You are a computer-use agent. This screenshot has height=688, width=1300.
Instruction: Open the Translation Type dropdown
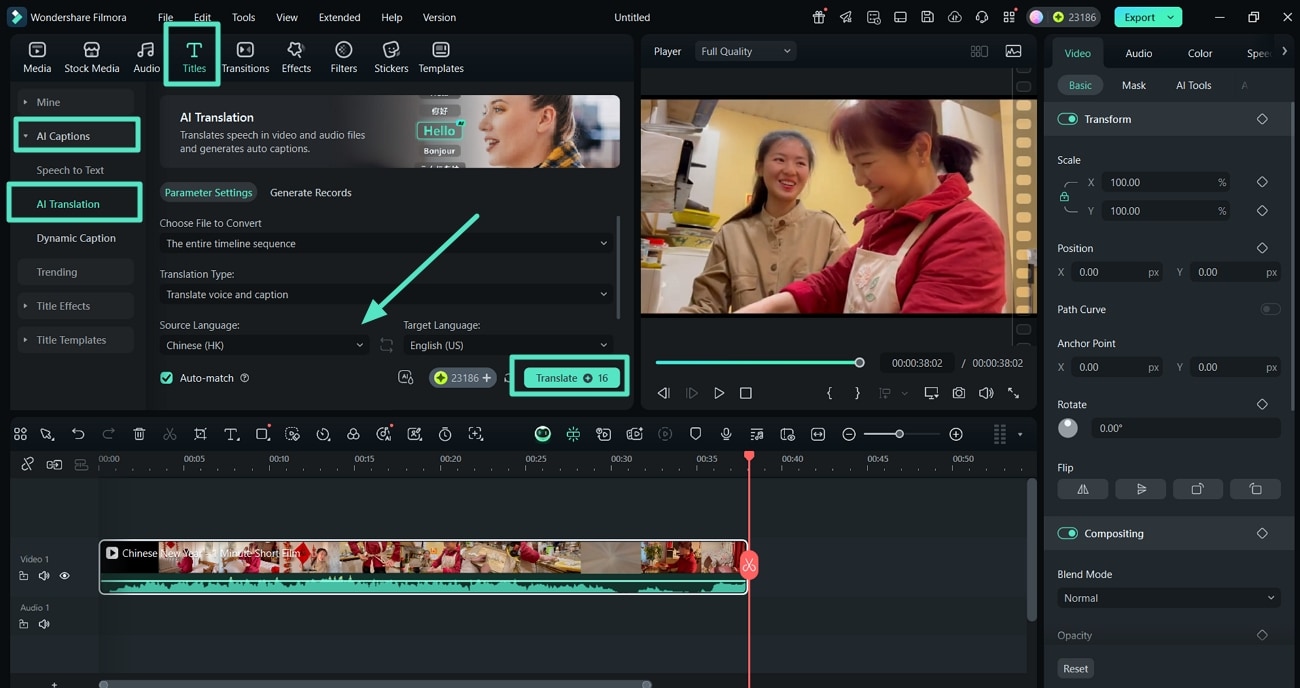[386, 294]
